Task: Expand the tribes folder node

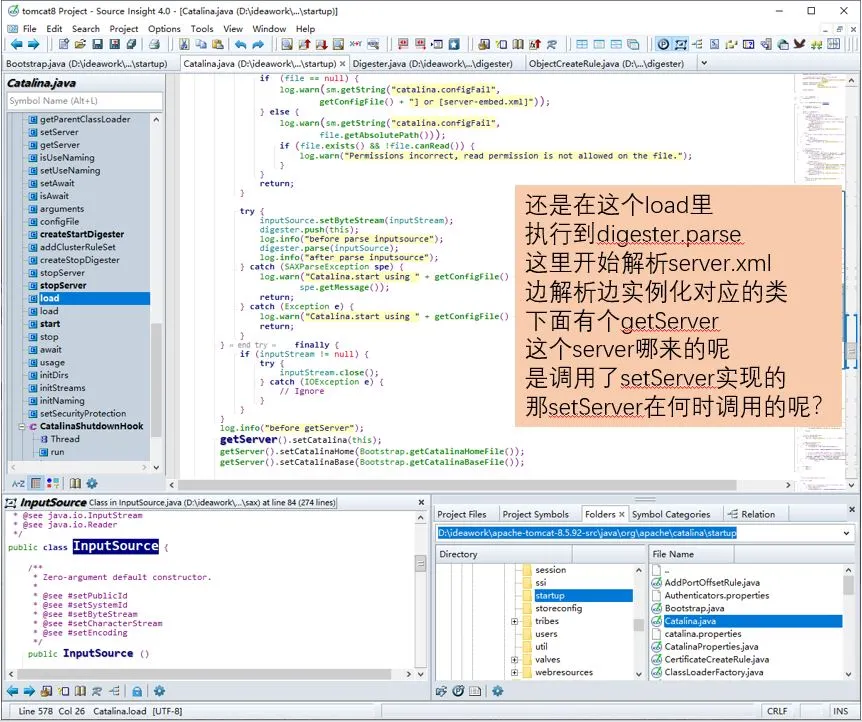Action: [515, 621]
